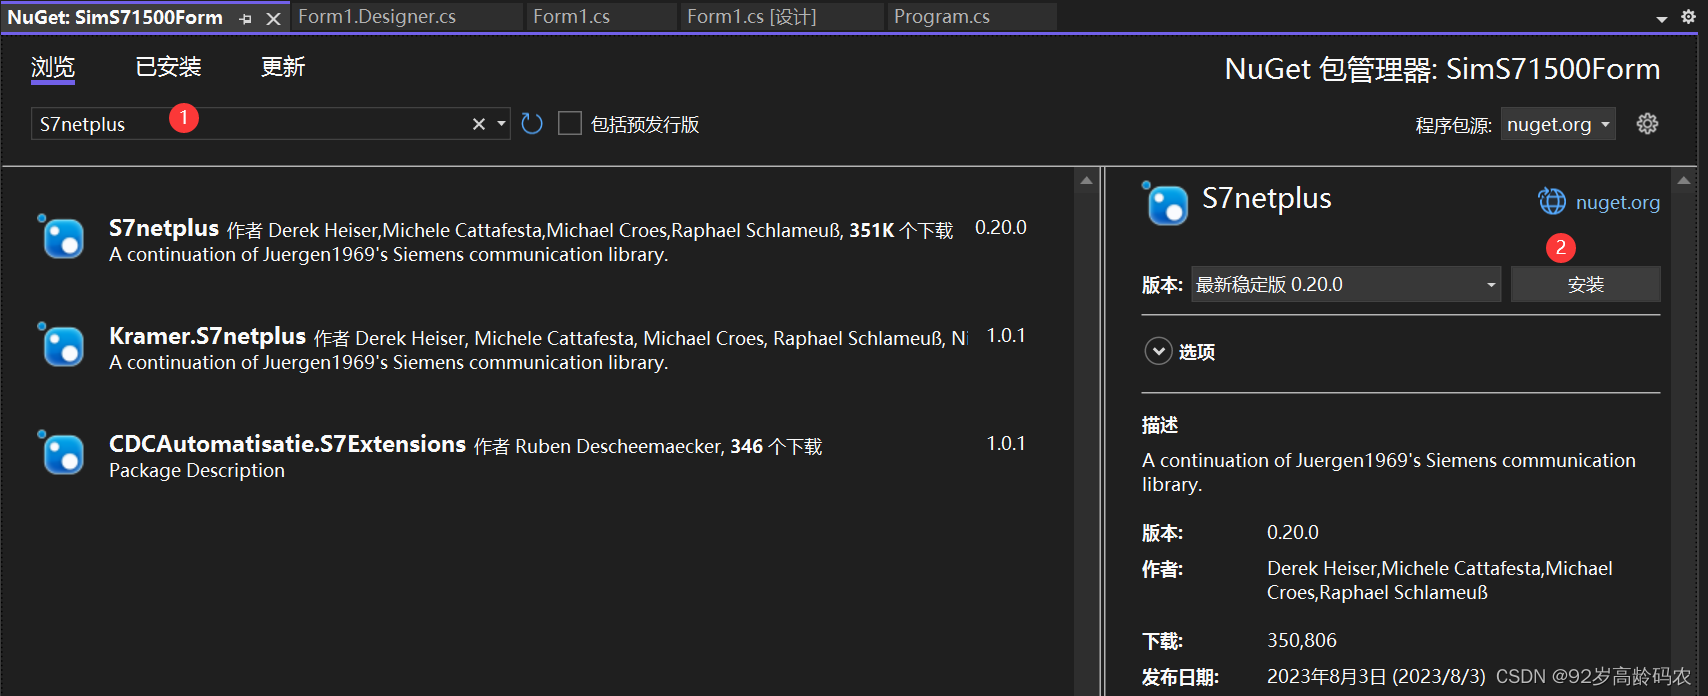This screenshot has width=1708, height=696.
Task: Open the document tab overflow dropdown
Action: pyautogui.click(x=1661, y=18)
